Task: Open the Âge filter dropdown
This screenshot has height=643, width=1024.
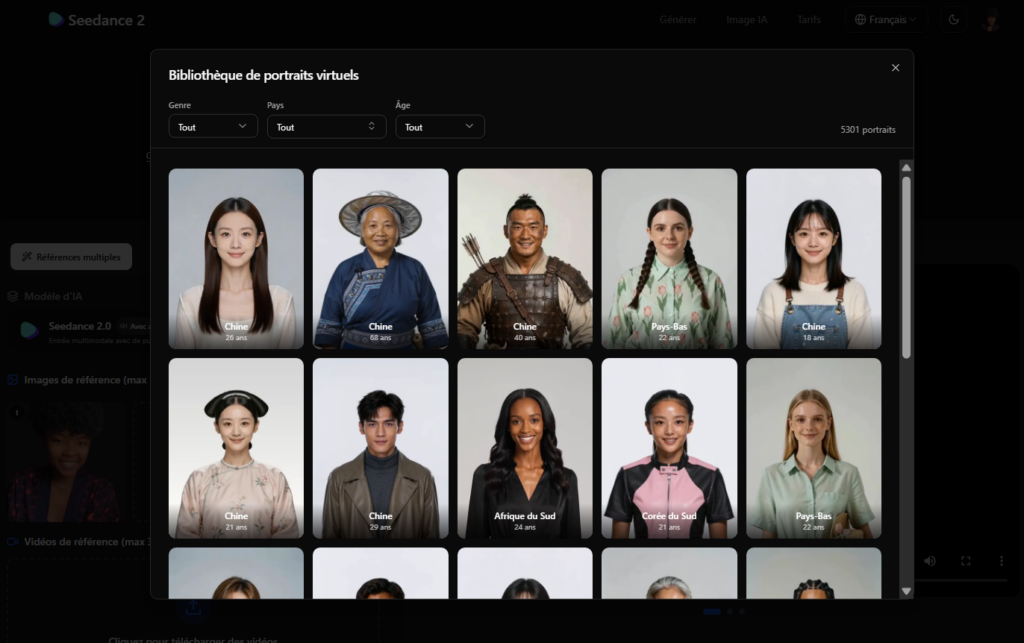Action: pos(440,126)
